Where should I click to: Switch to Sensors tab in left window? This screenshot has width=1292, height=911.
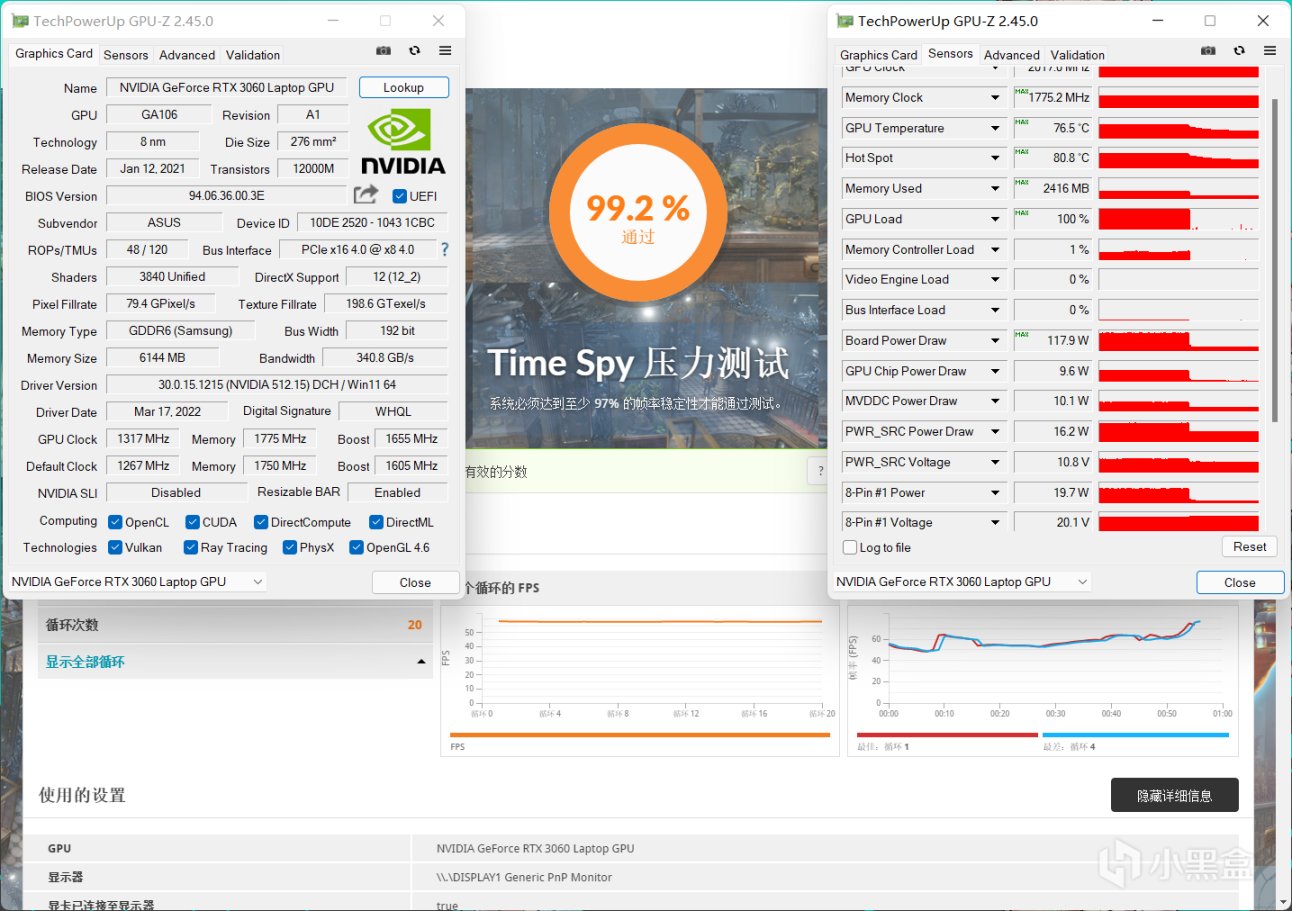click(x=126, y=55)
